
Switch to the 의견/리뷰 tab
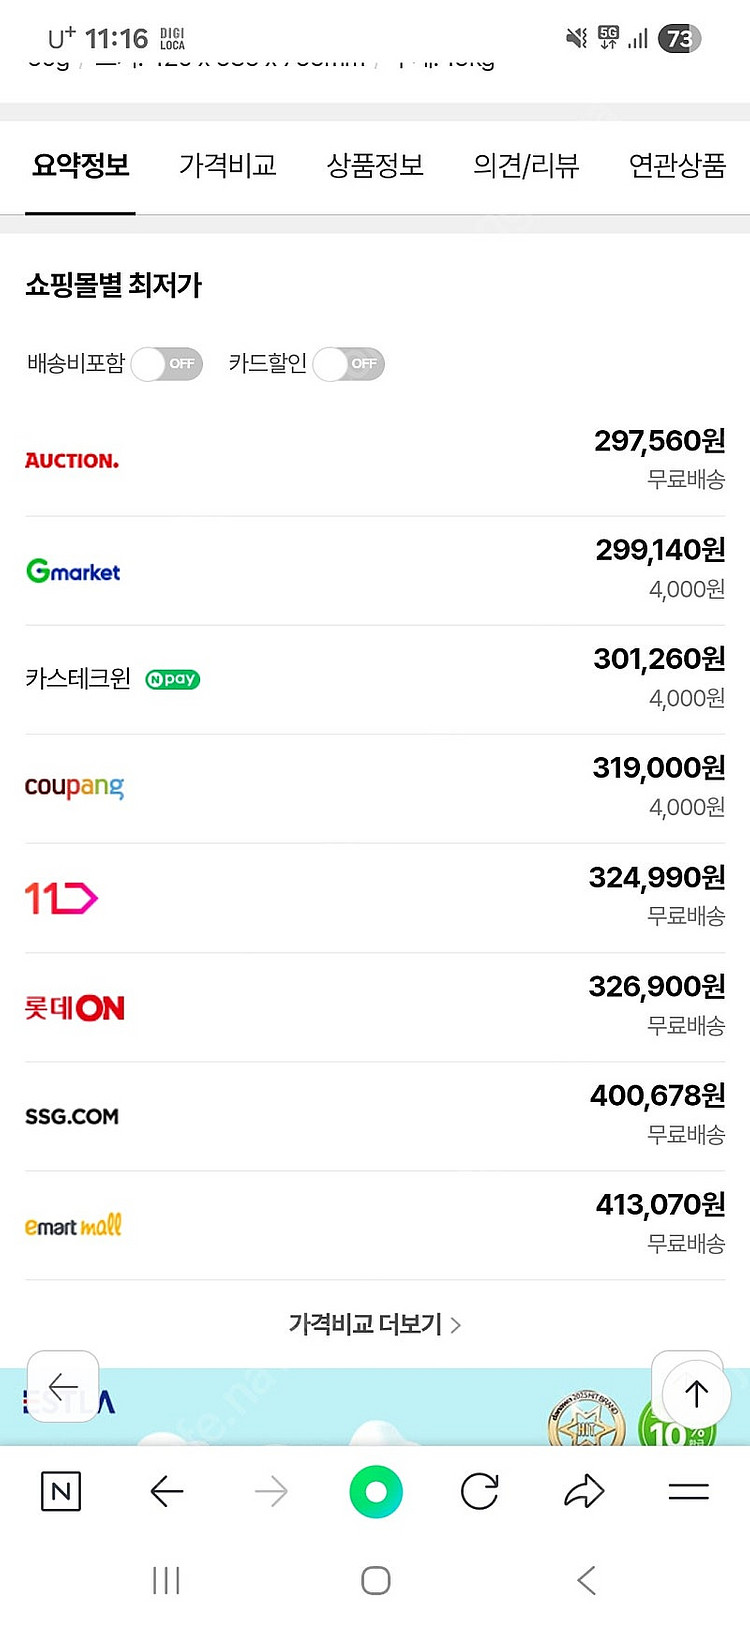click(526, 165)
